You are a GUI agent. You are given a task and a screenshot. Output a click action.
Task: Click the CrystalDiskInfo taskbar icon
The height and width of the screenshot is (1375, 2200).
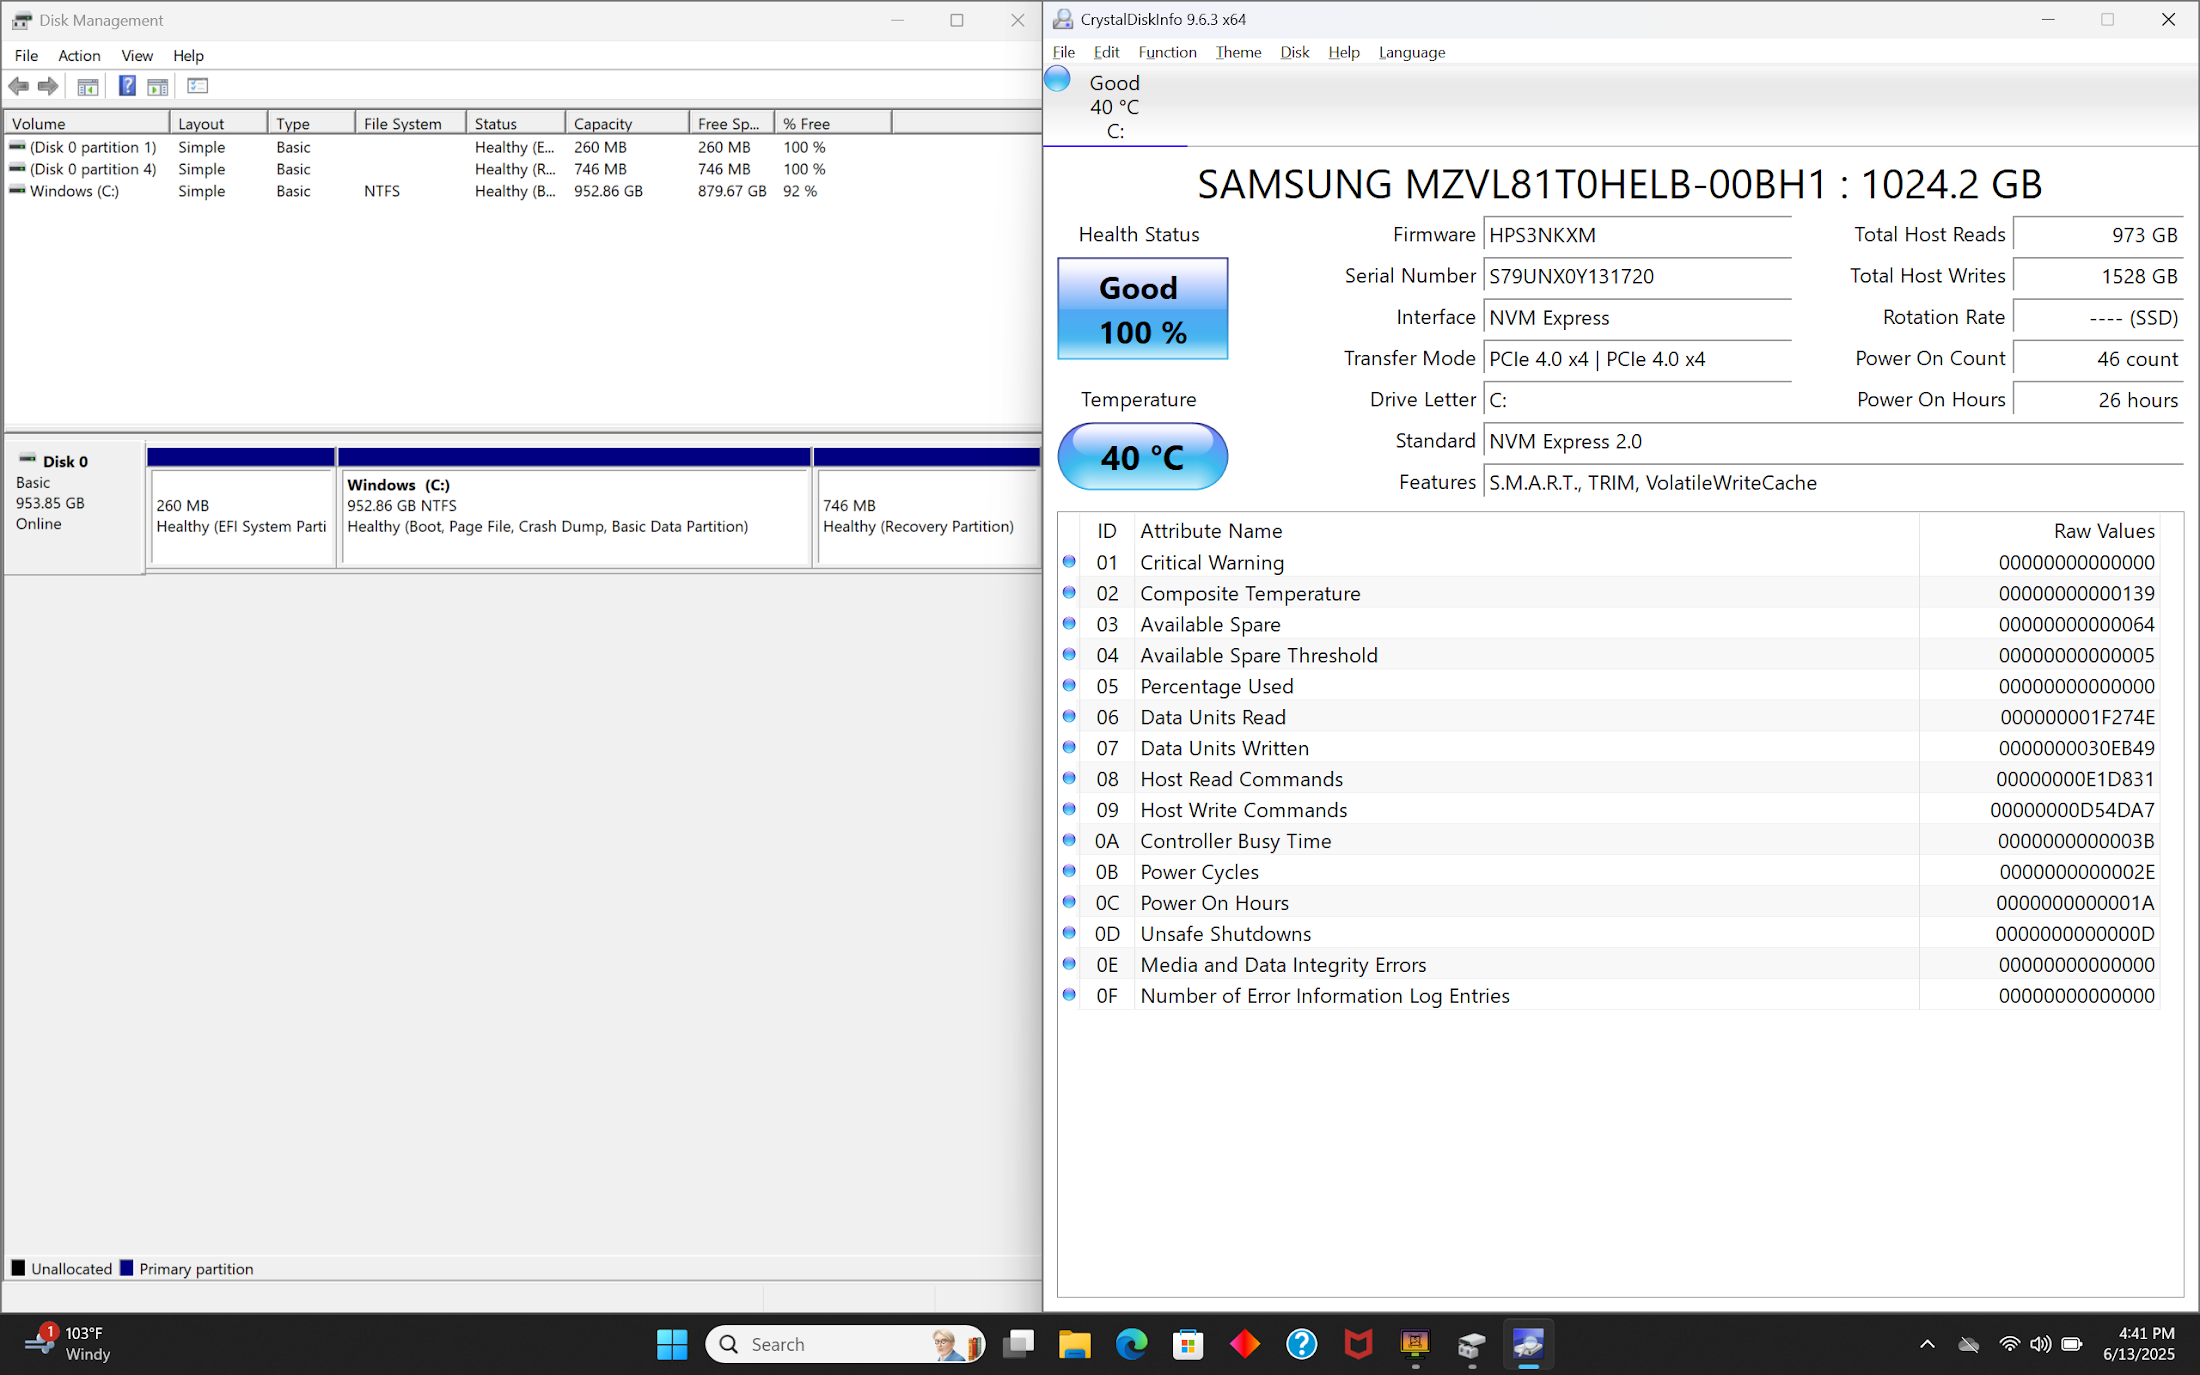(x=1528, y=1344)
